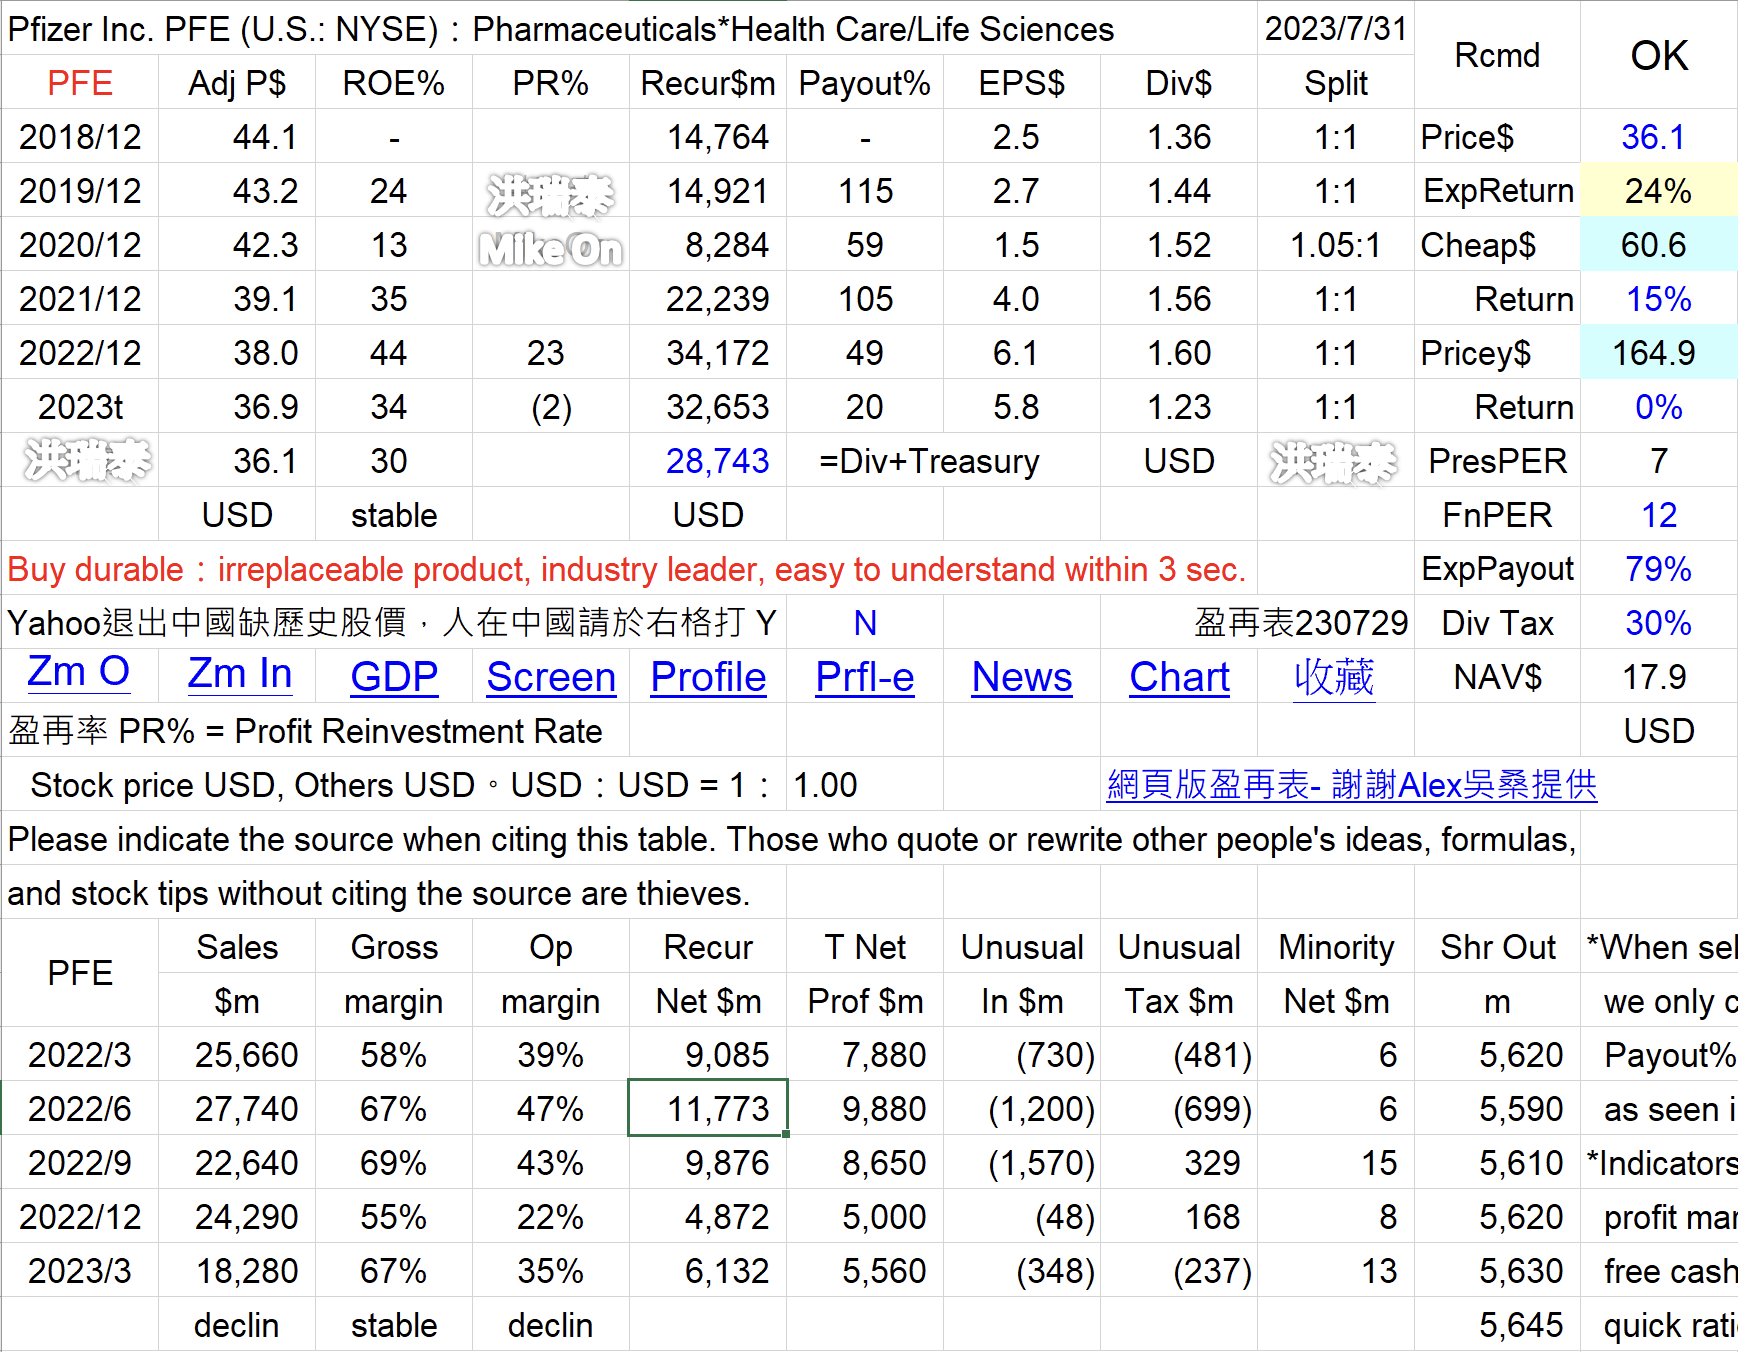Screen dimensions: 1738x1352
Task: Click the Div$ column header
Action: pos(1179,83)
